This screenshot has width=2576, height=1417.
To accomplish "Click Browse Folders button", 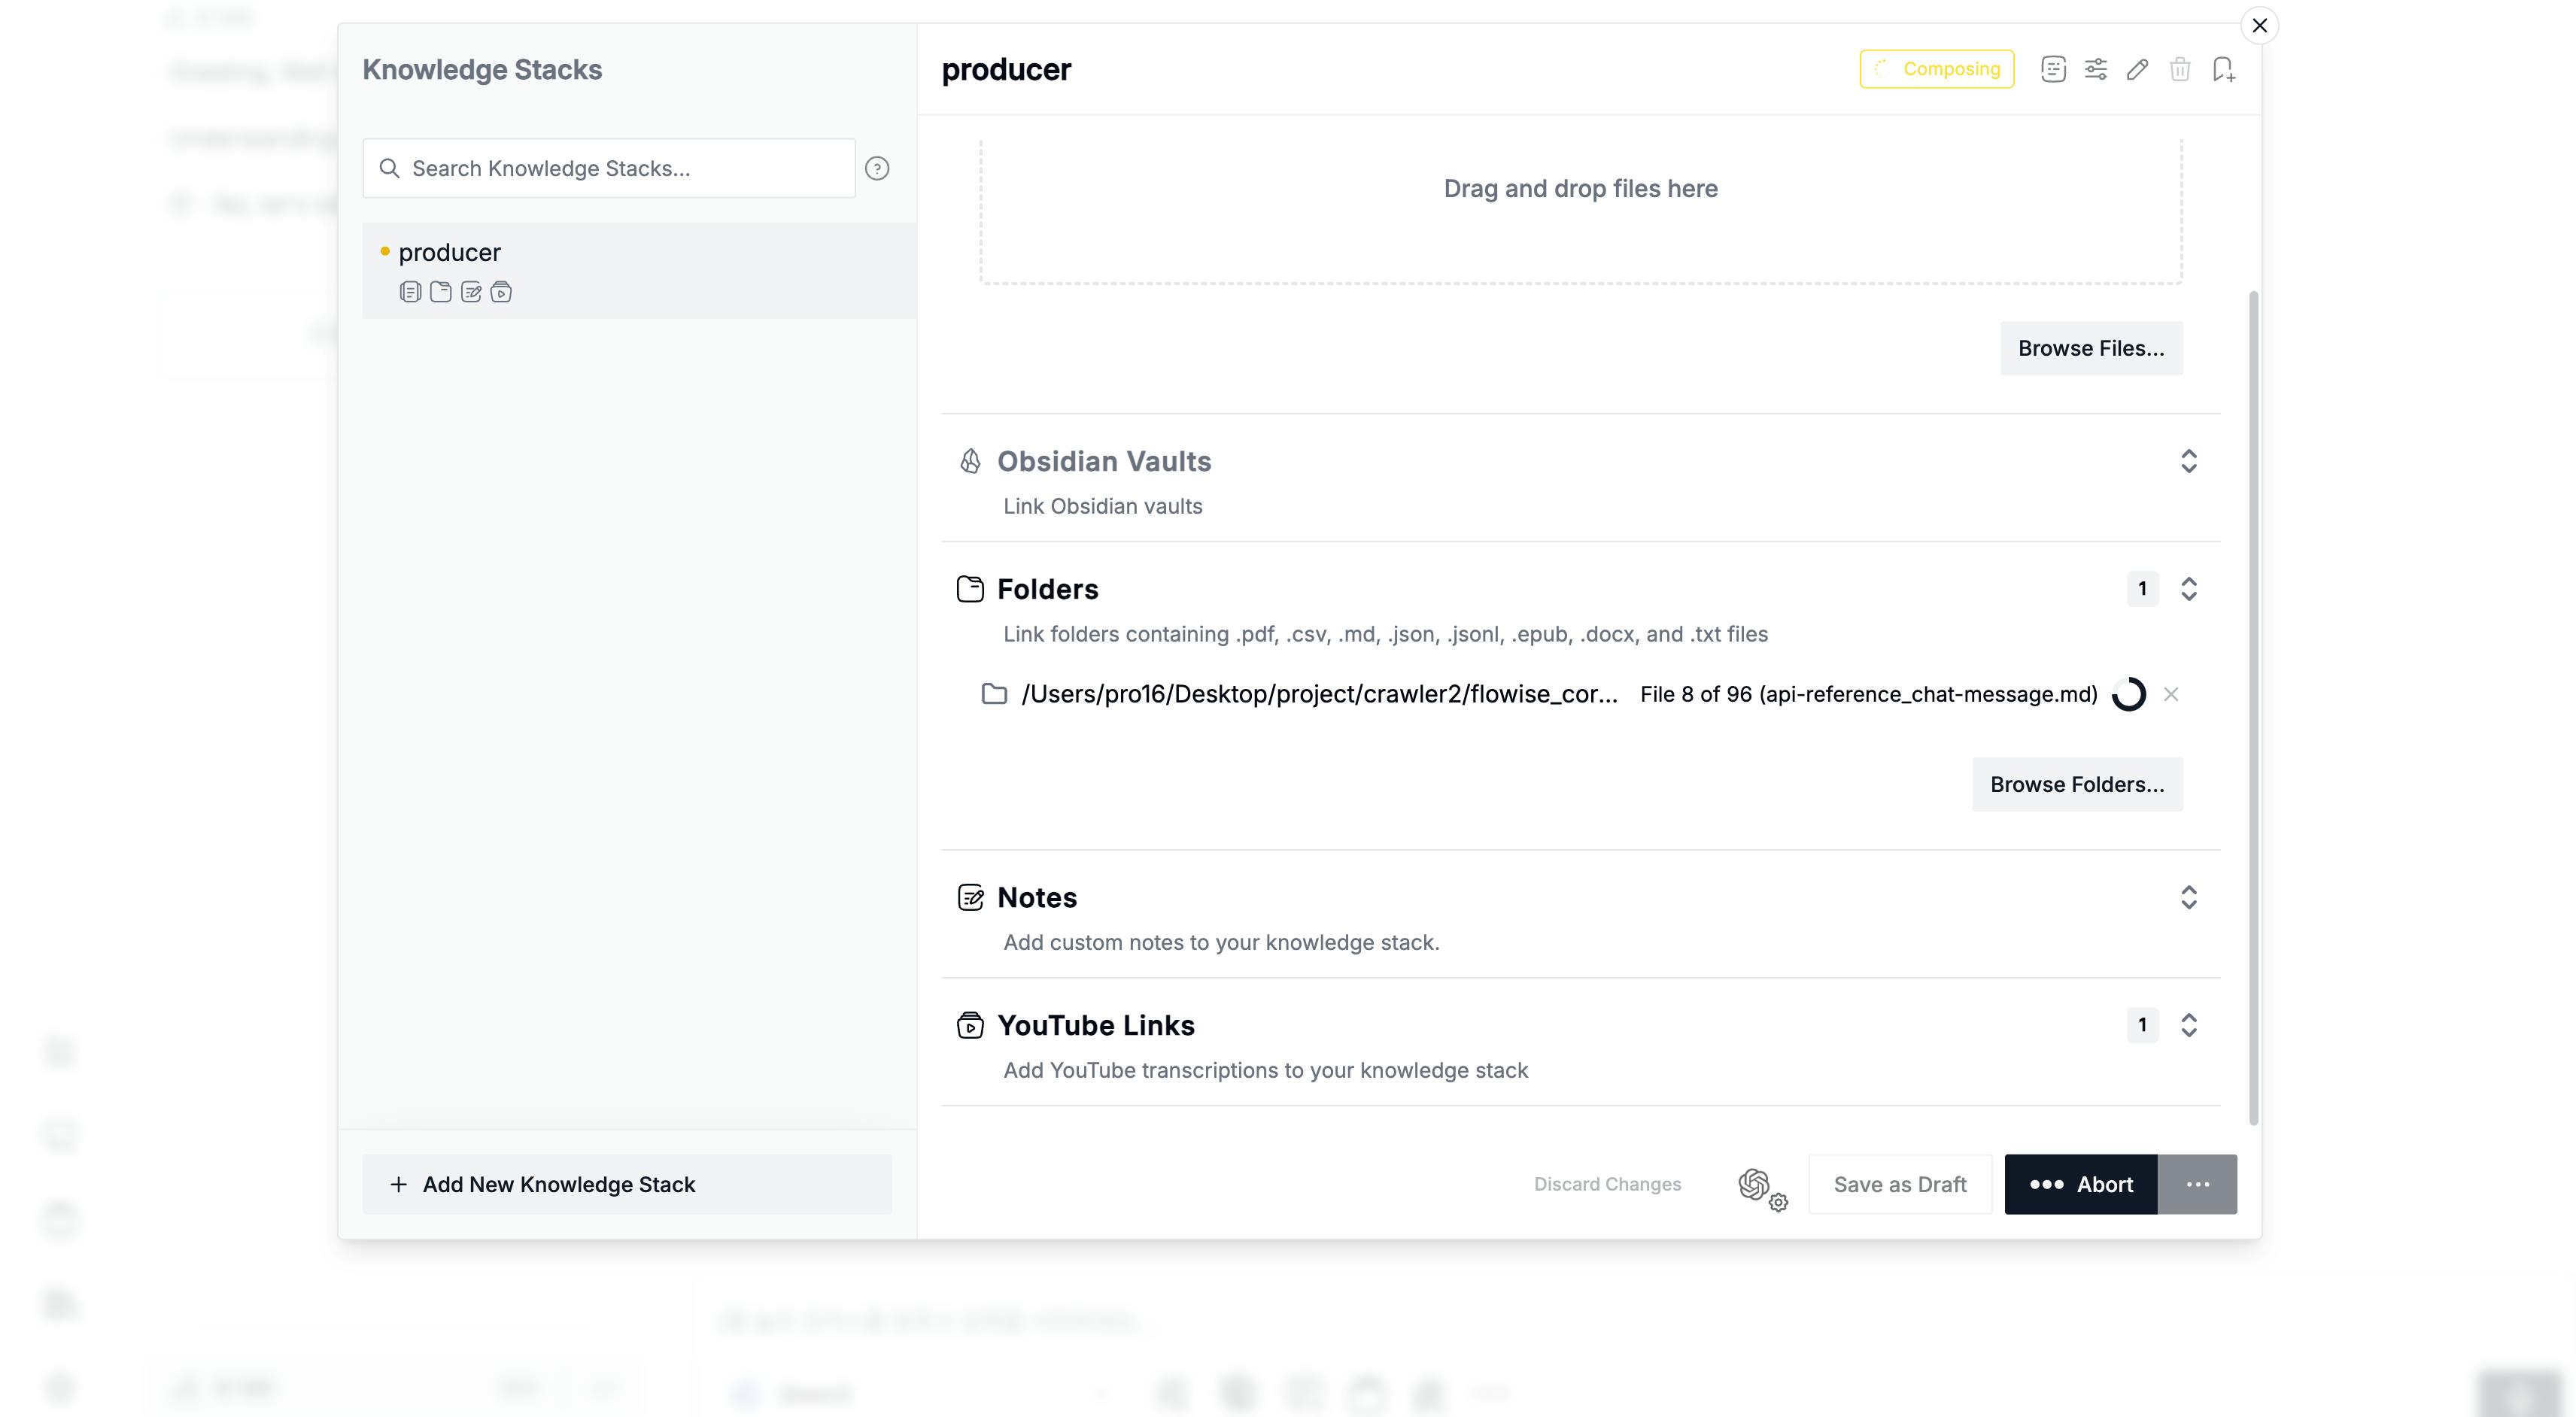I will pyautogui.click(x=2076, y=784).
